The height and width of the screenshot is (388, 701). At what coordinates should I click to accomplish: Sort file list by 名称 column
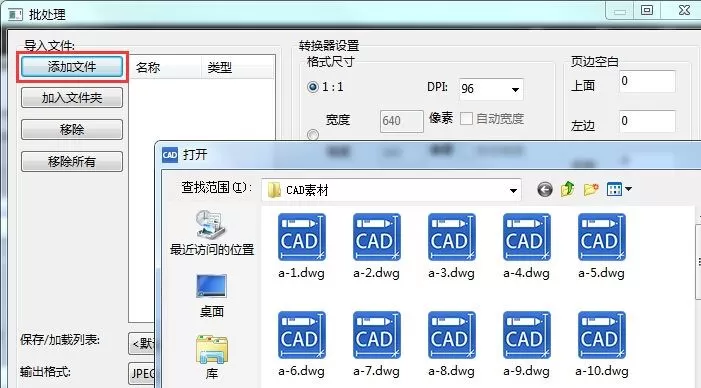(165, 67)
